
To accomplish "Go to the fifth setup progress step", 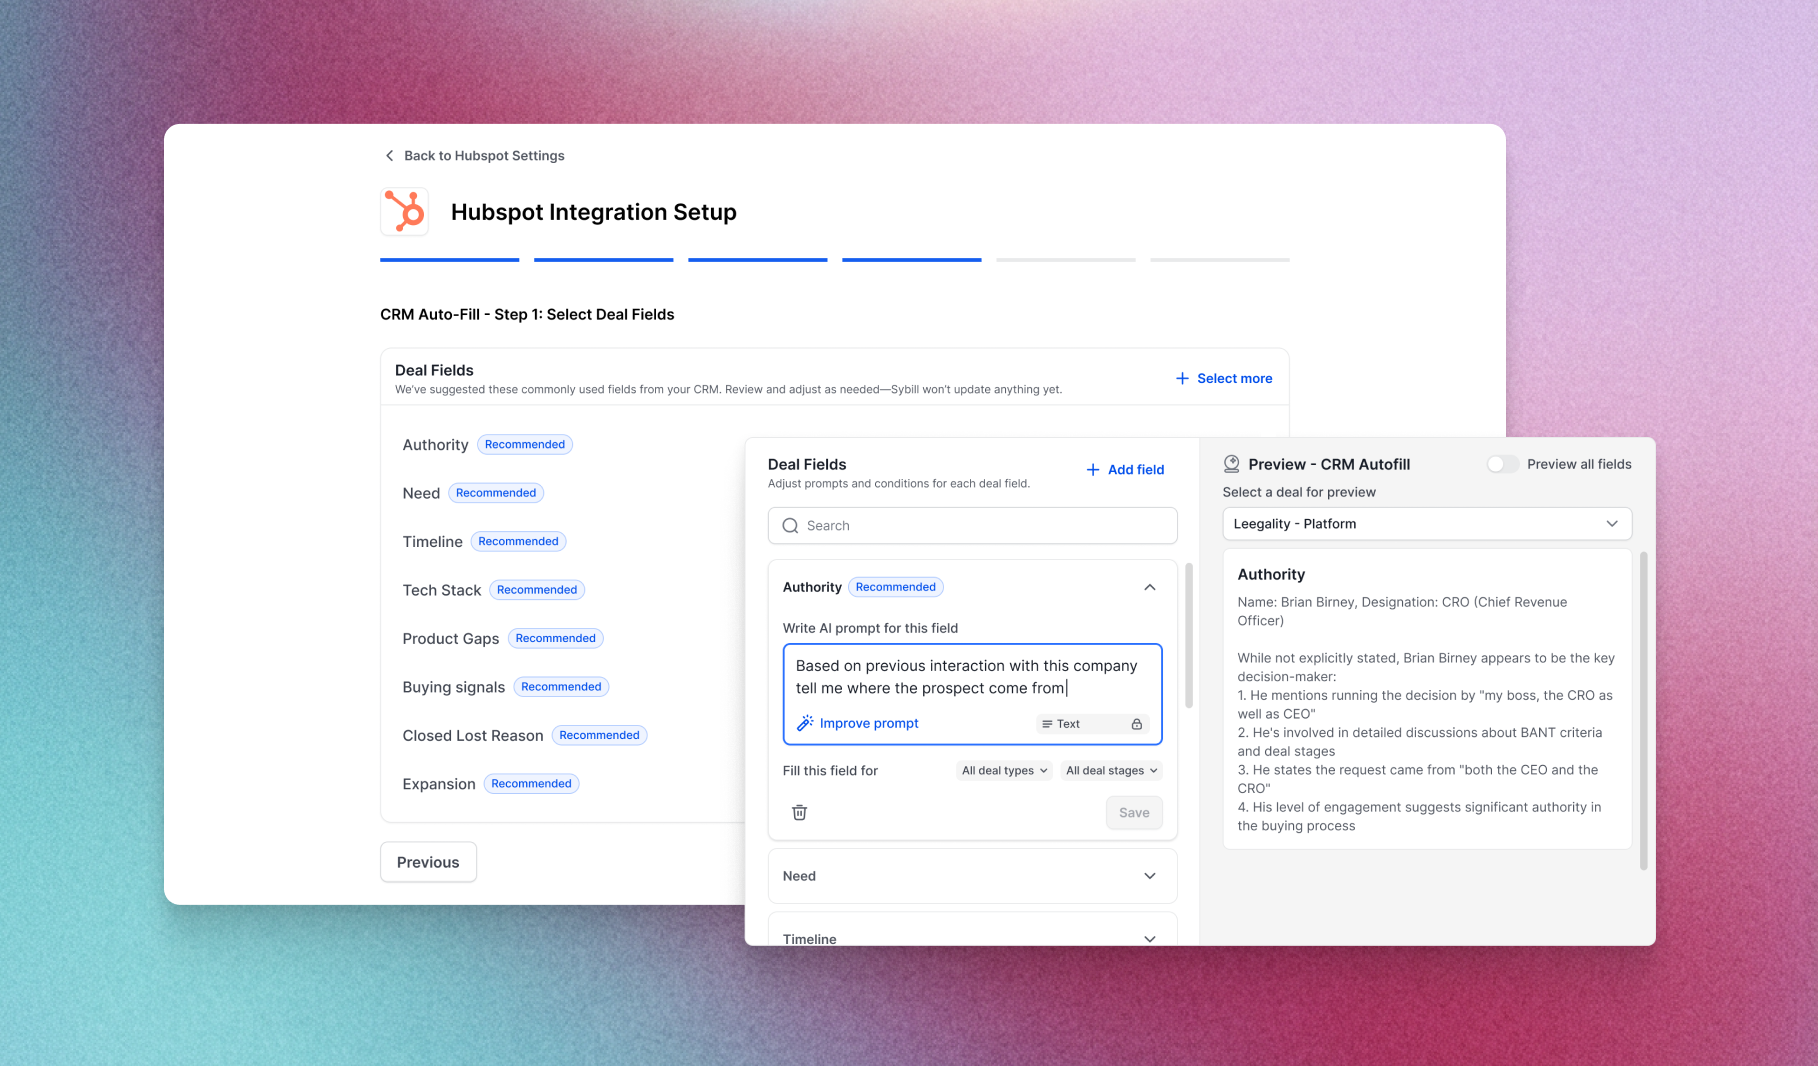I will [x=1066, y=260].
